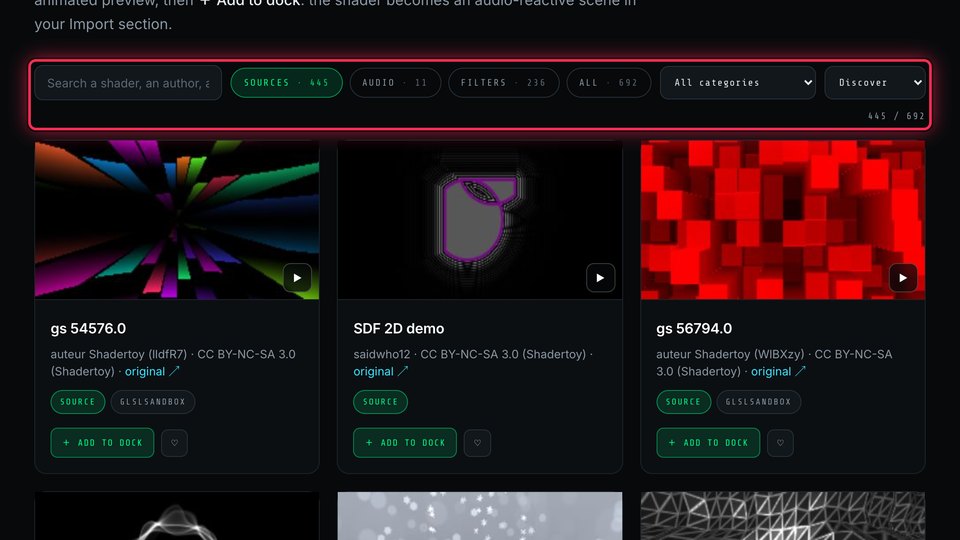The height and width of the screenshot is (540, 960).
Task: Add gs 56794.0 to dock
Action: click(708, 443)
